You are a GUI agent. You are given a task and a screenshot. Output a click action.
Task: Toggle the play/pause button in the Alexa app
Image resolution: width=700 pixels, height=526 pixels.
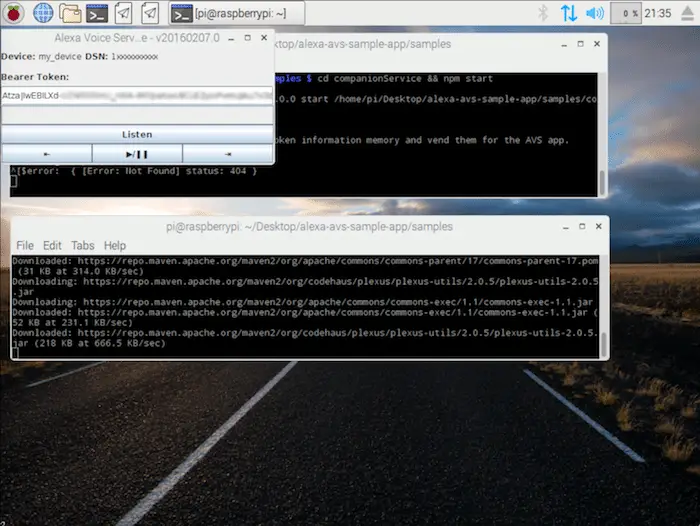pyautogui.click(x=137, y=154)
